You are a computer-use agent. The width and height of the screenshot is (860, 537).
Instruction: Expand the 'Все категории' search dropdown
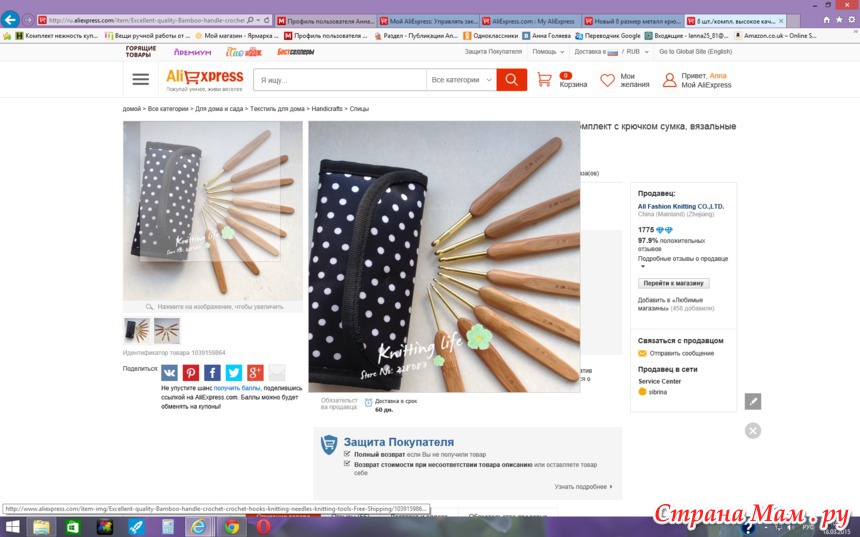(461, 80)
